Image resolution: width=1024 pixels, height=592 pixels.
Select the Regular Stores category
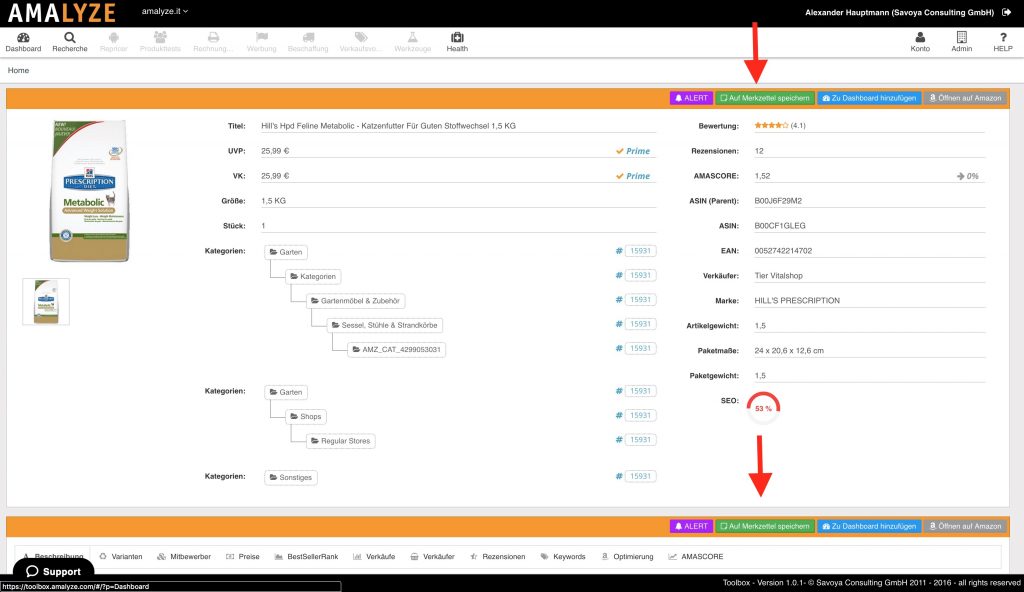tap(340, 441)
